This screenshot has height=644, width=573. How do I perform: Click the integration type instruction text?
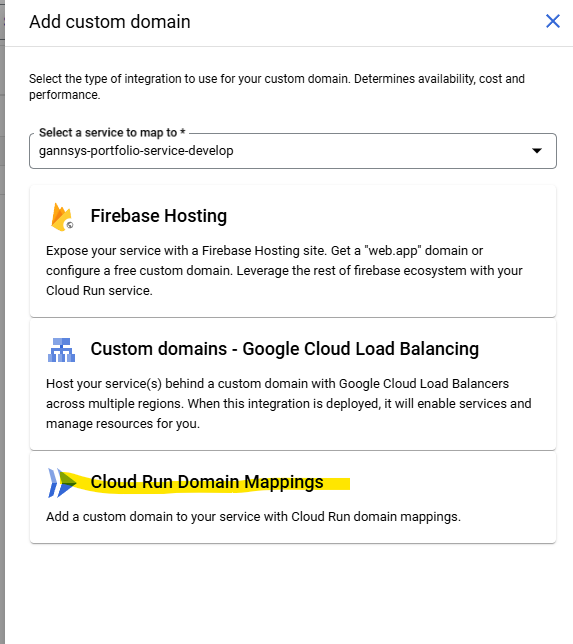click(277, 87)
